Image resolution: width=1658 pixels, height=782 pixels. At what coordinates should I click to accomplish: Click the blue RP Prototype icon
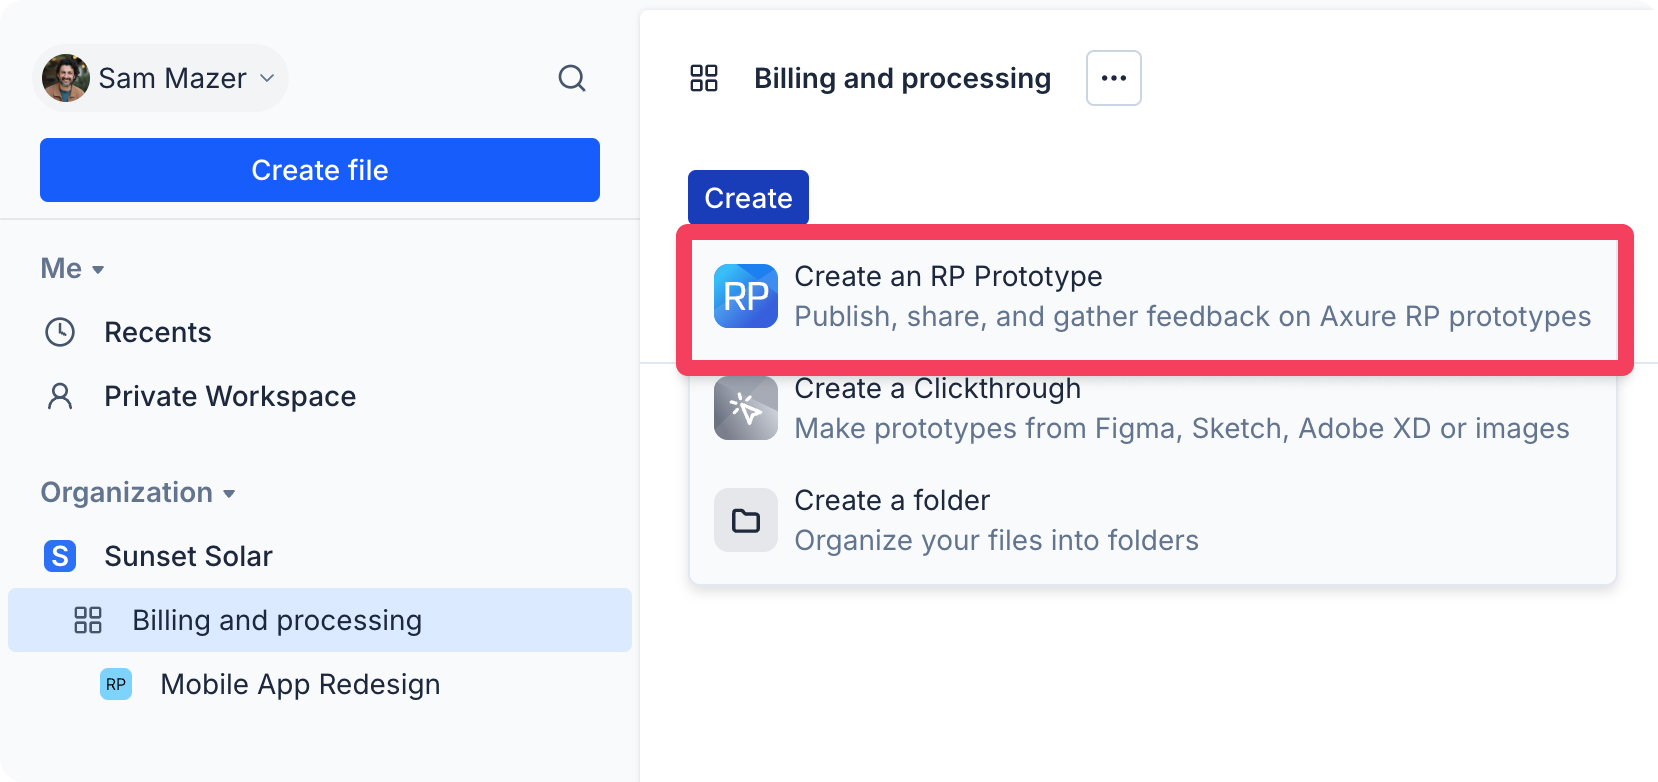coord(746,296)
